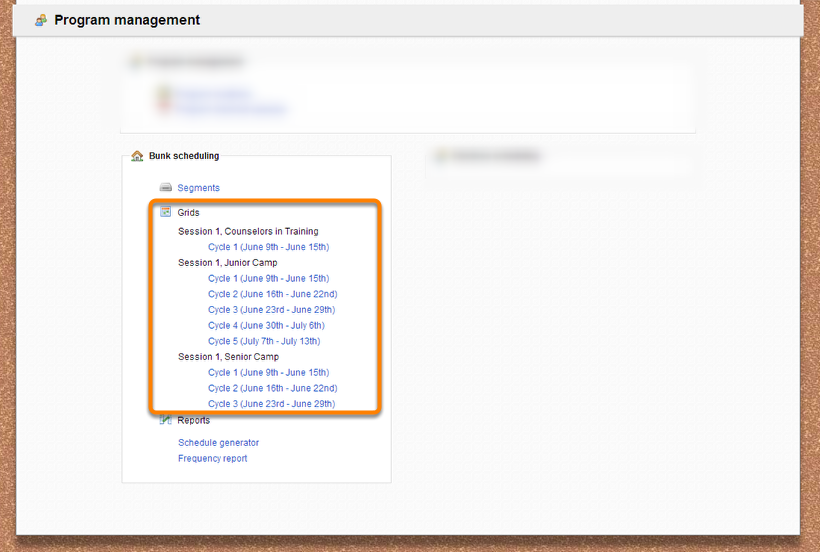Click the Reports section label

pos(193,421)
